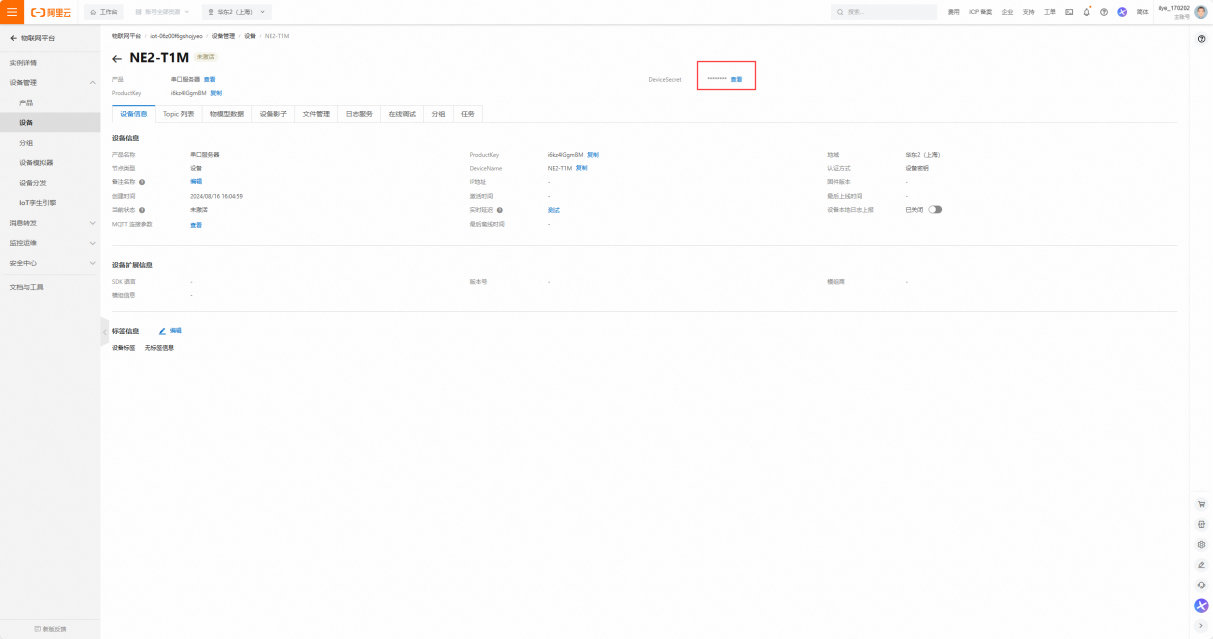Click the shopping cart icon on right sidebar
Viewport: 1213px width, 639px height.
(1201, 504)
